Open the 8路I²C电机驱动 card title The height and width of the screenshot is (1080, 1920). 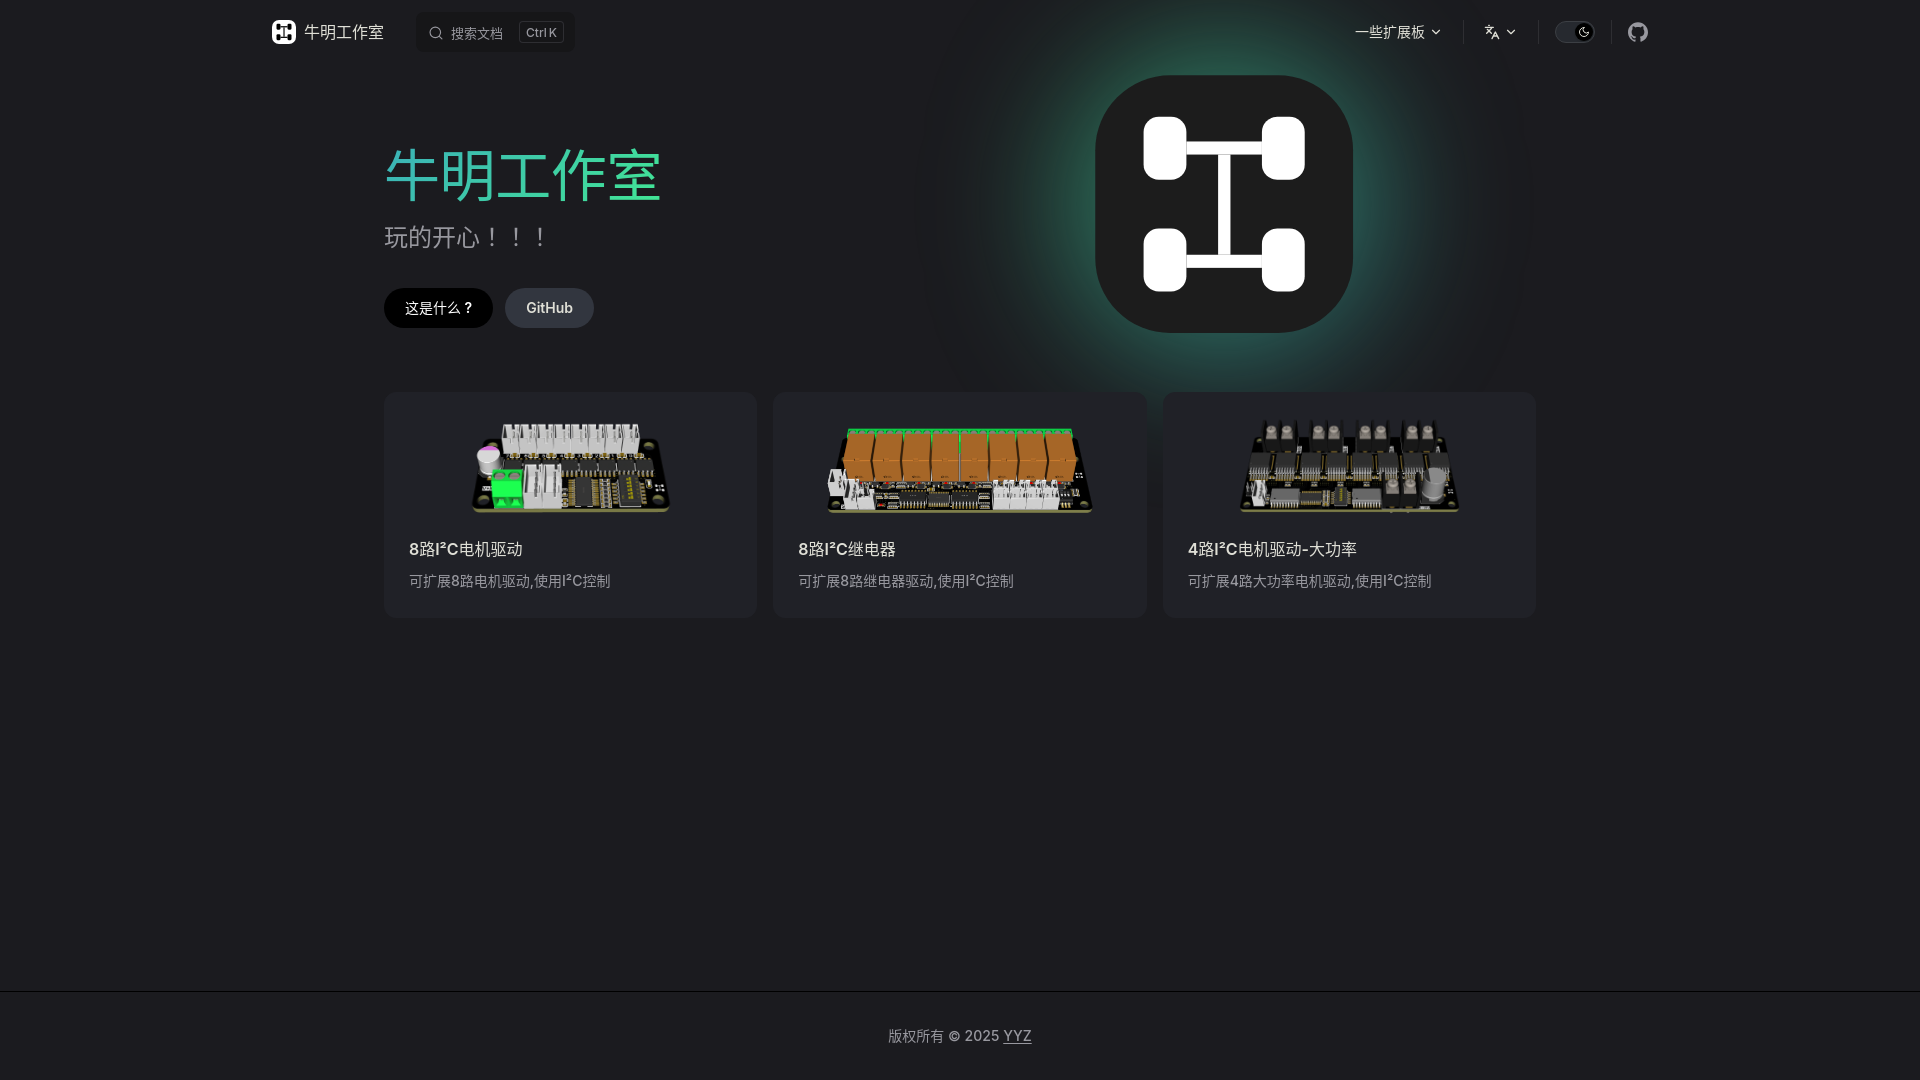point(466,549)
